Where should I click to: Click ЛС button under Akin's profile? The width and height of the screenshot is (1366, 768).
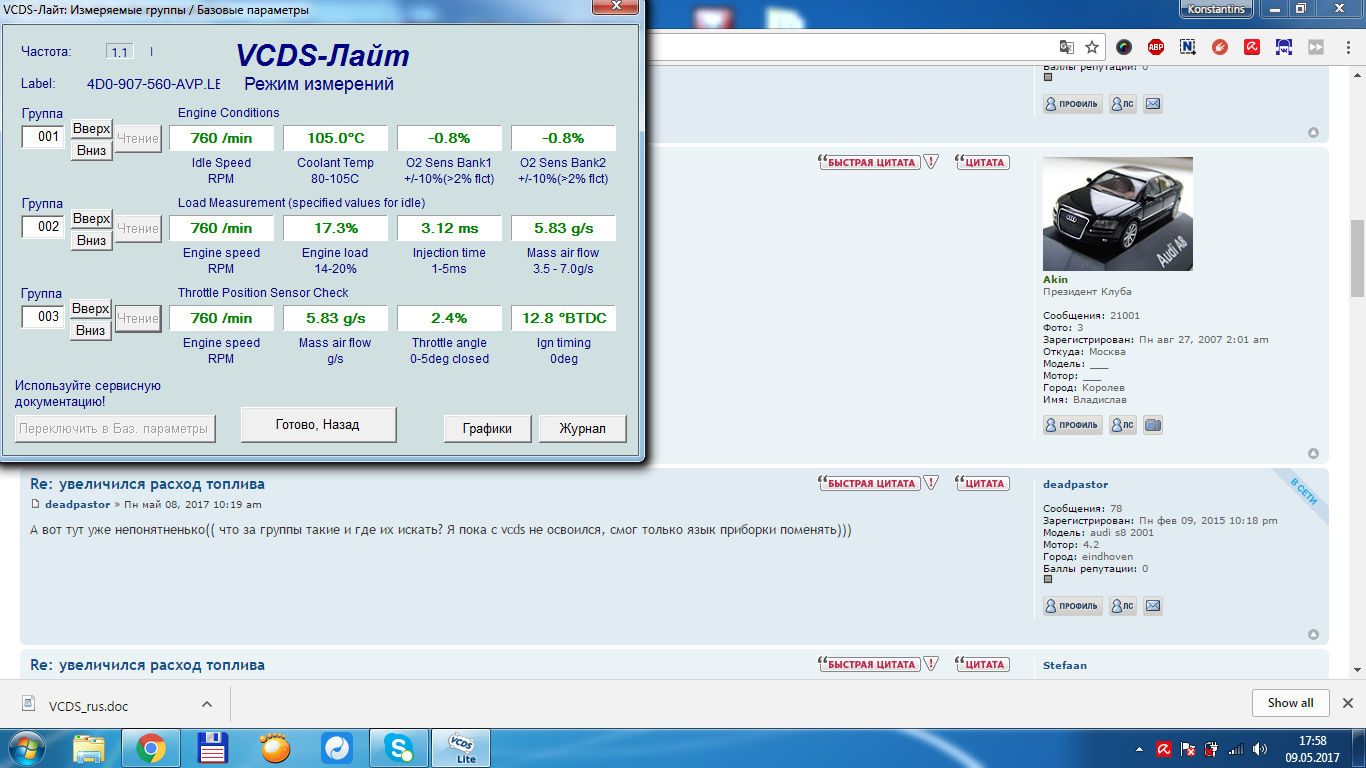[x=1123, y=425]
